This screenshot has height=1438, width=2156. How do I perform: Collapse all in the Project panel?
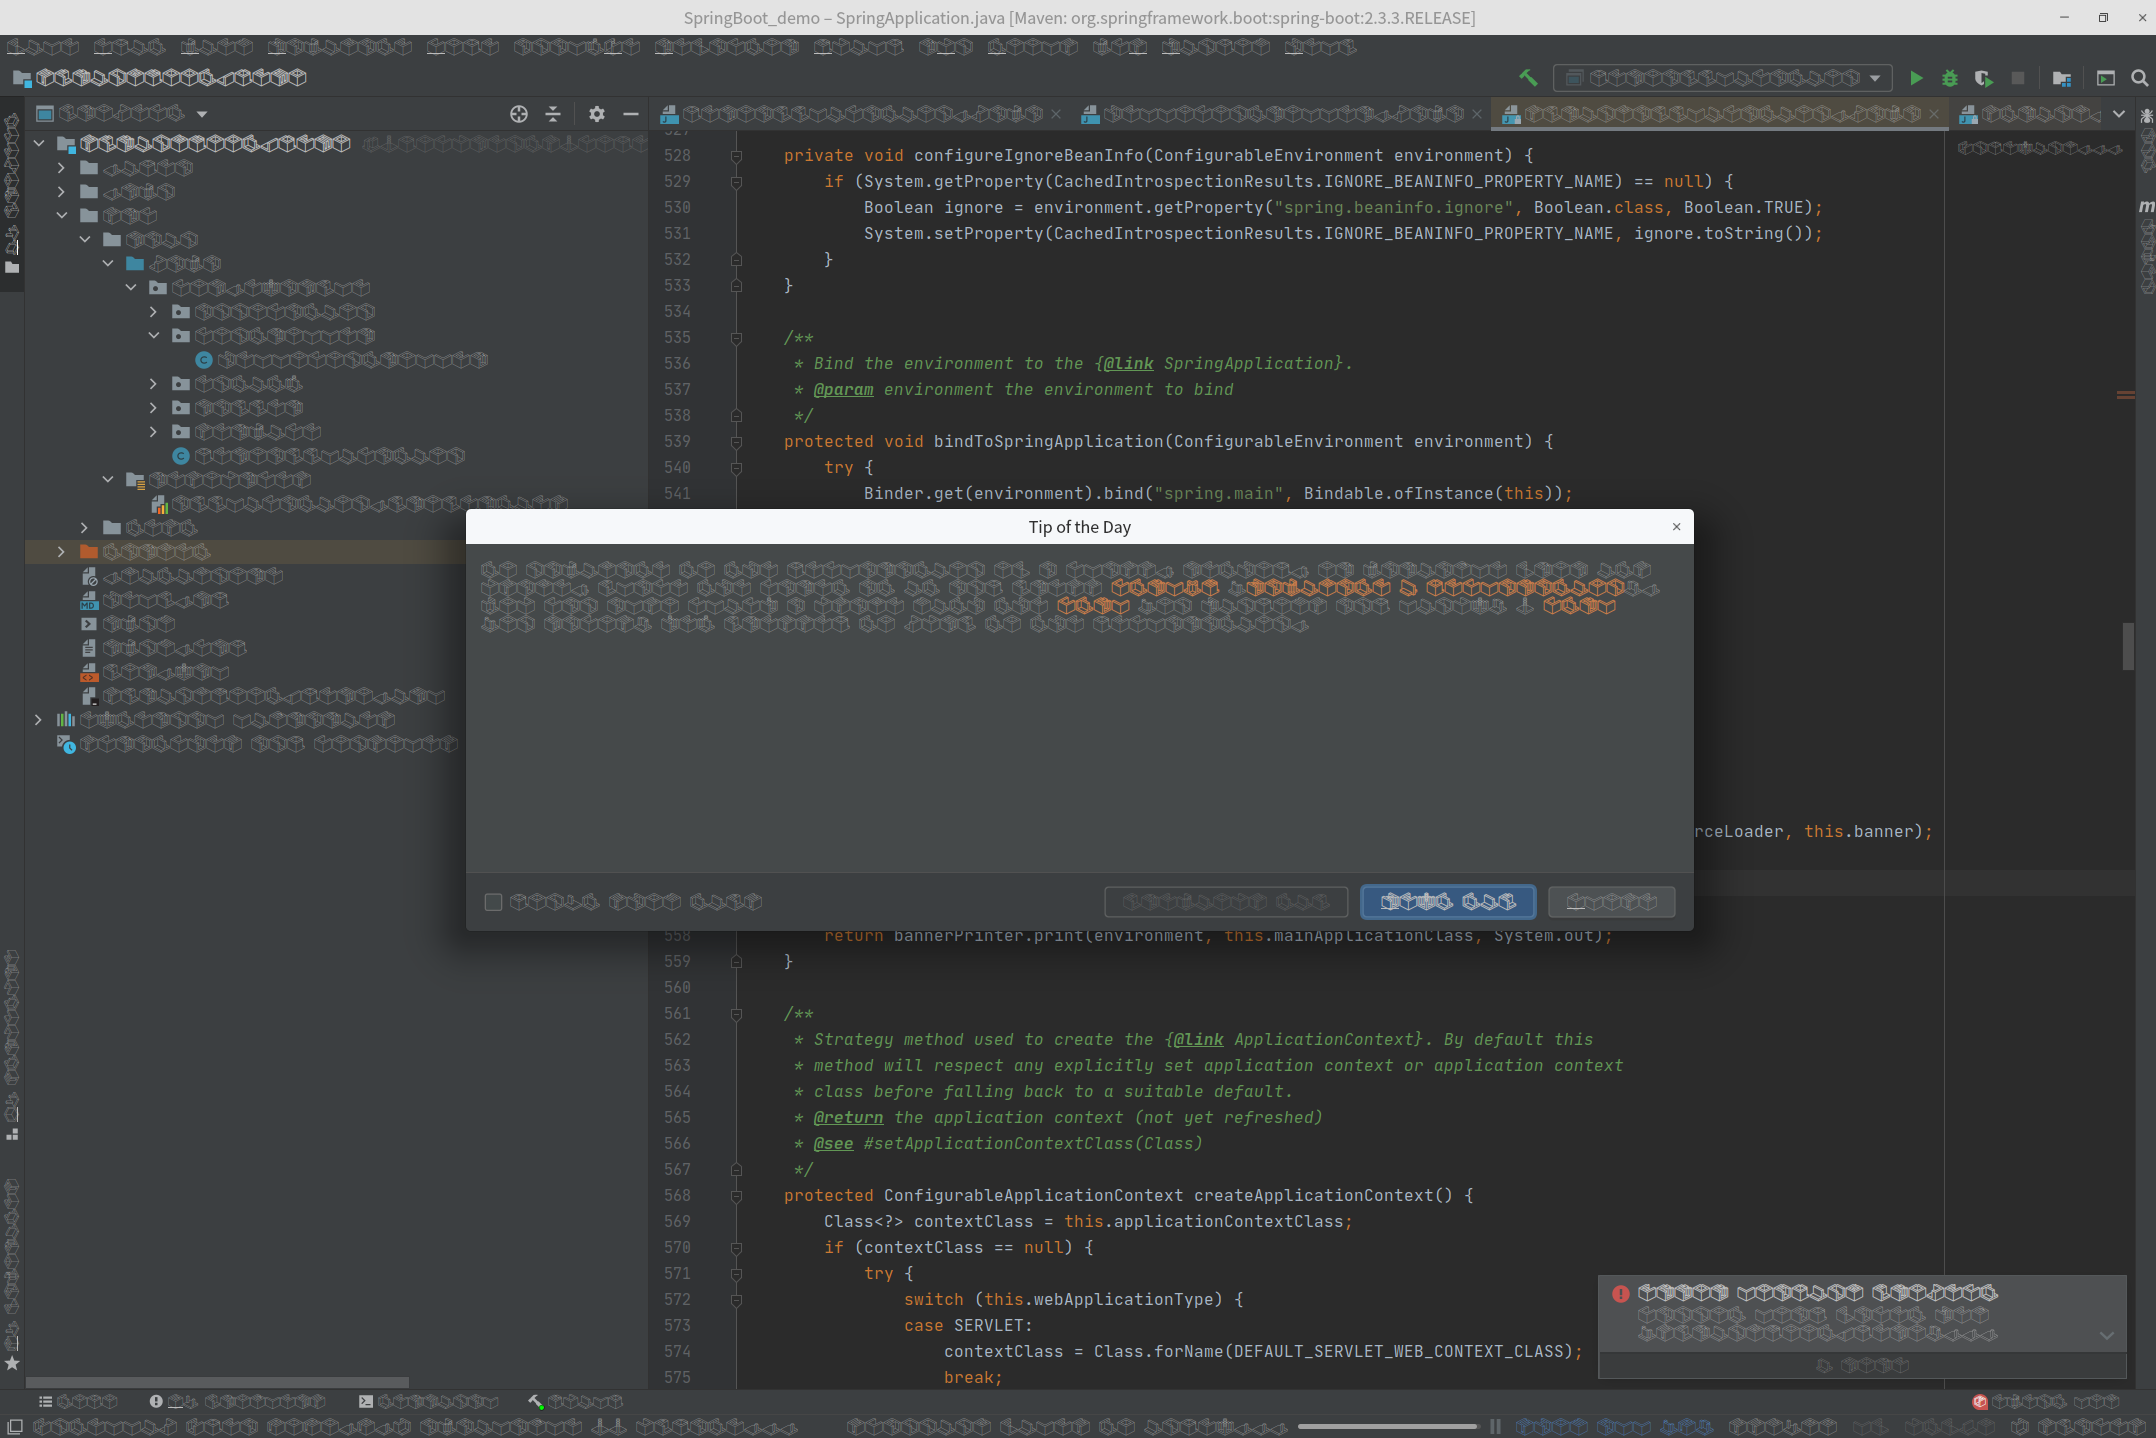point(553,114)
